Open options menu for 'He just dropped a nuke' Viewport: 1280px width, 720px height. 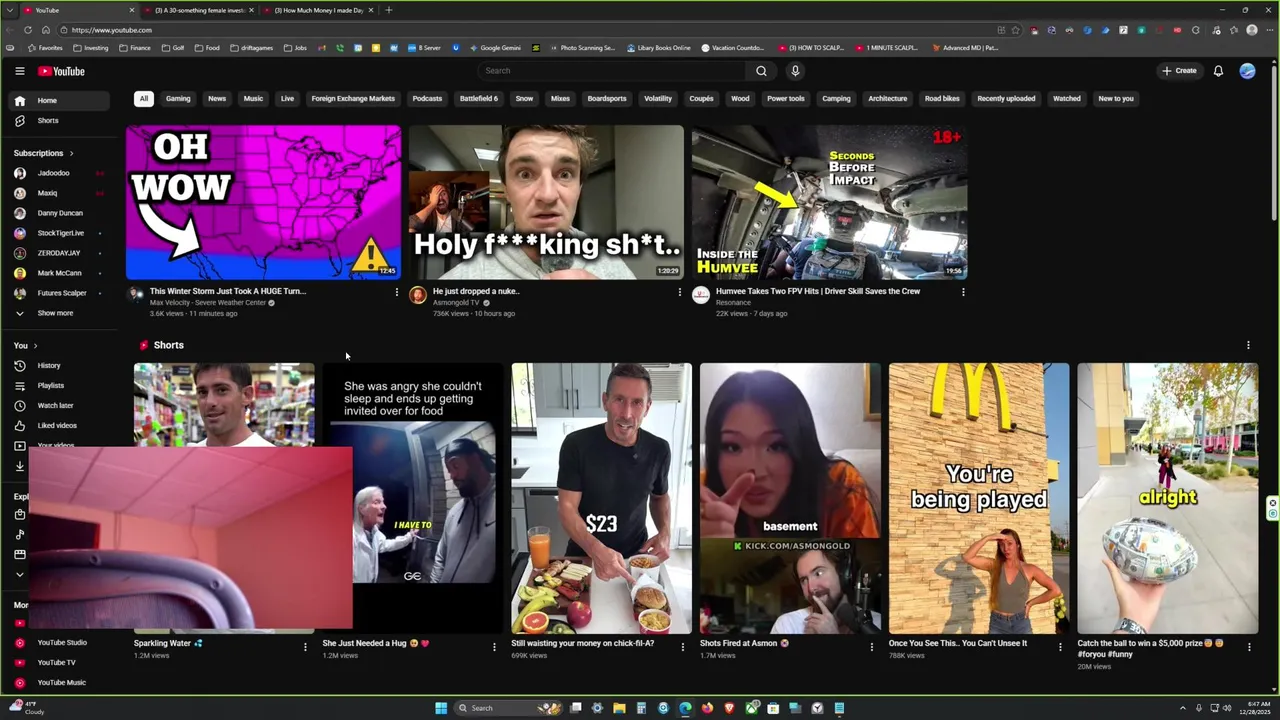tap(680, 292)
